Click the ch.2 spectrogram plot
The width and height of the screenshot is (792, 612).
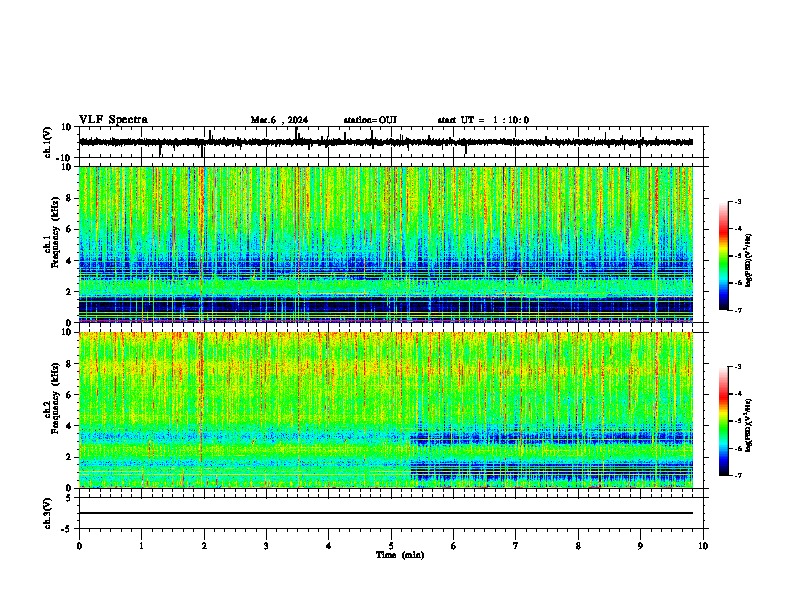pos(386,410)
